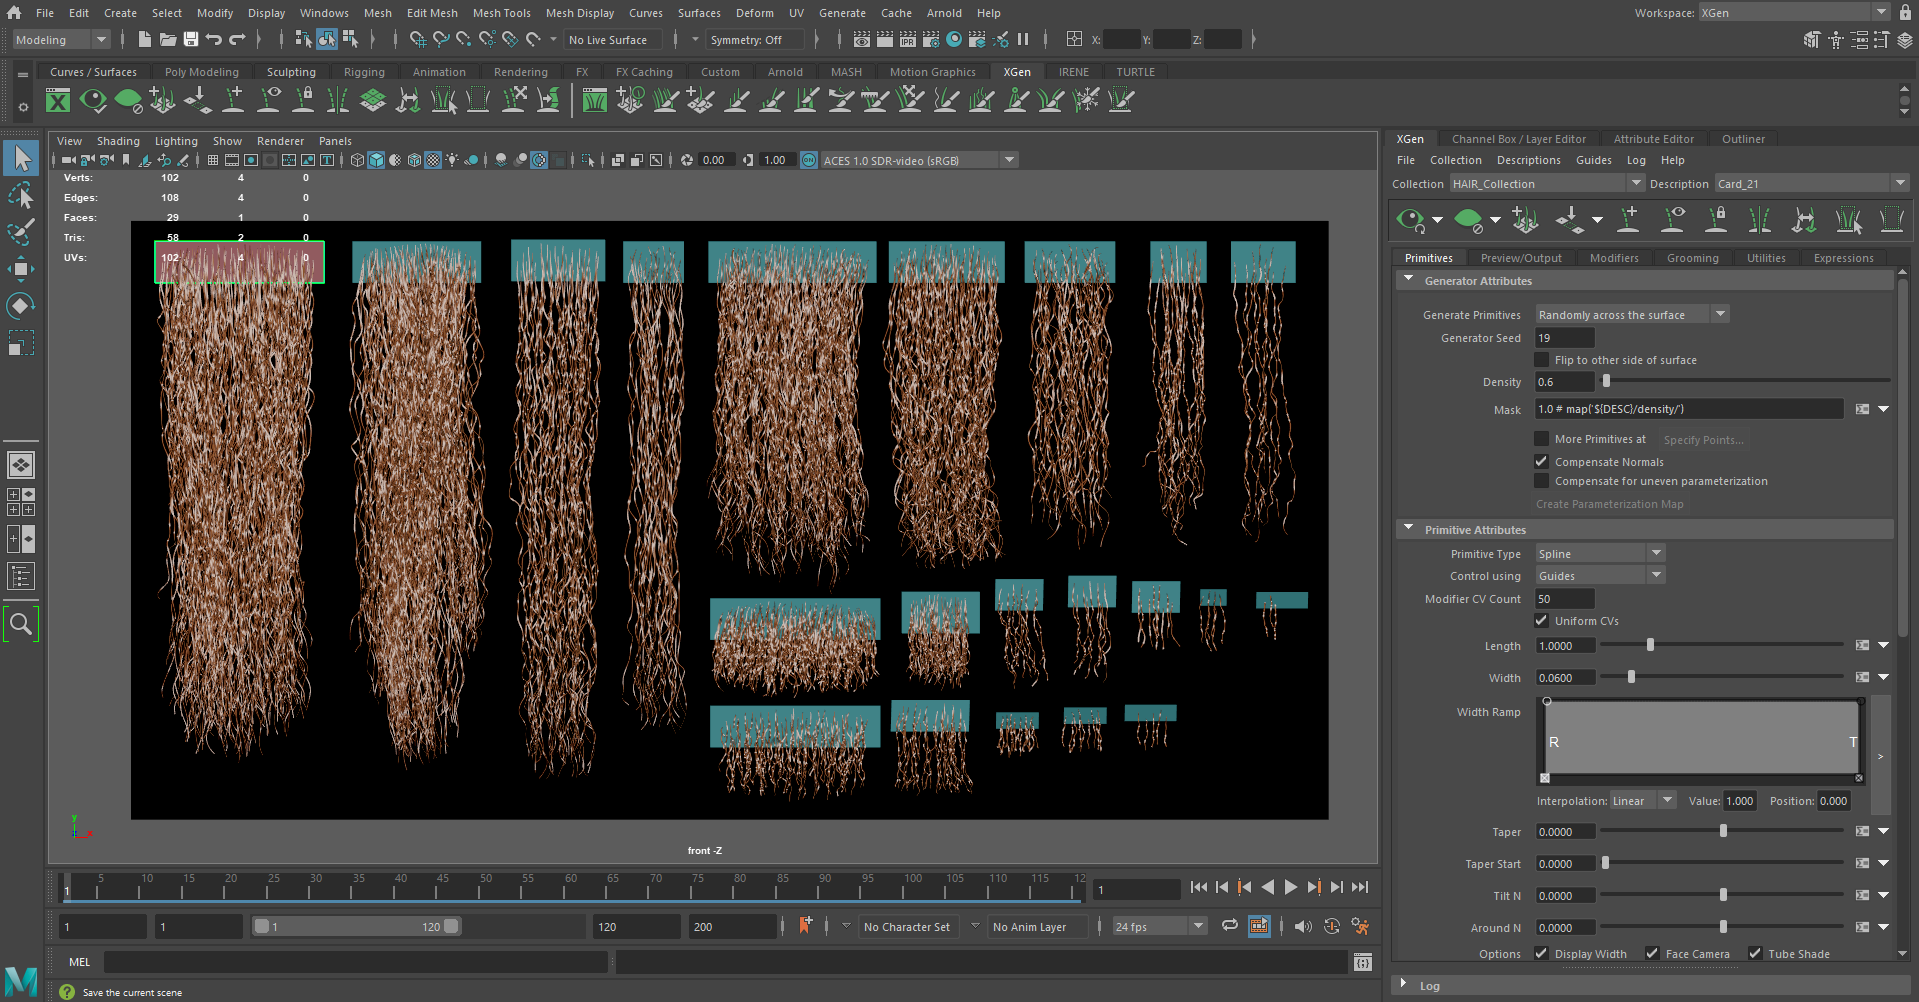Click the play forward button

click(1291, 887)
